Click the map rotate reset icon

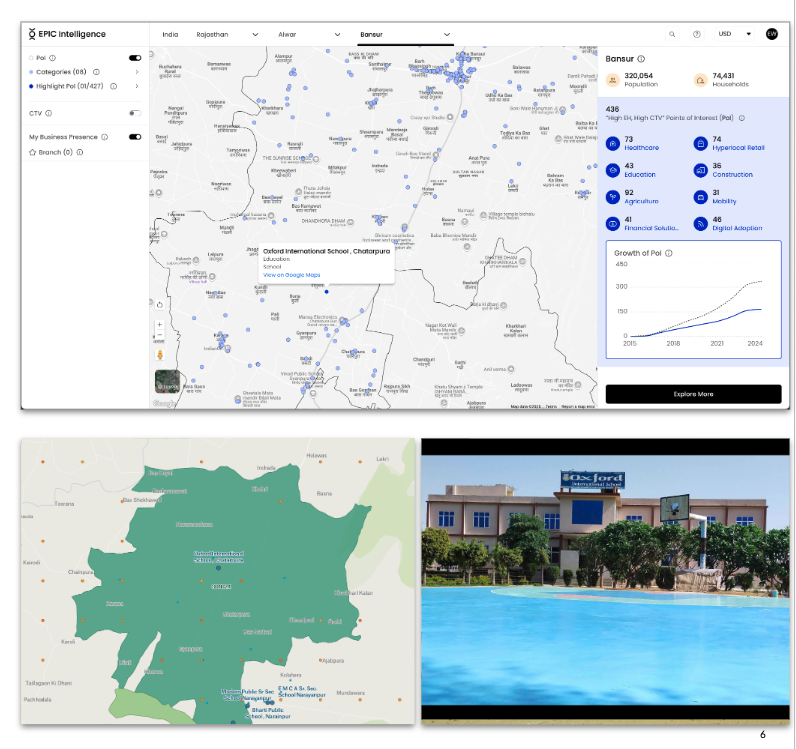(x=159, y=305)
